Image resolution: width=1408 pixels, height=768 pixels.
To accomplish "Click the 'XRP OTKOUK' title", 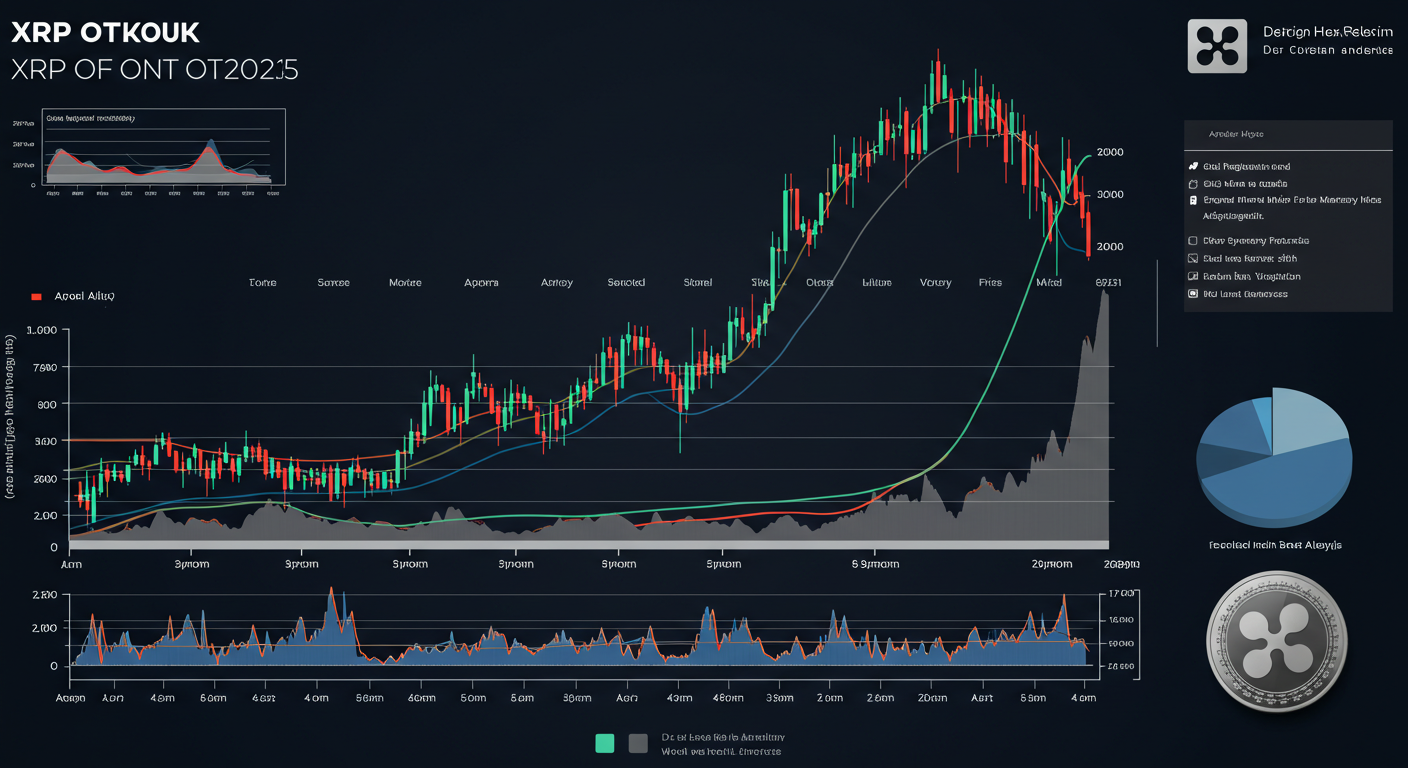I will (105, 33).
